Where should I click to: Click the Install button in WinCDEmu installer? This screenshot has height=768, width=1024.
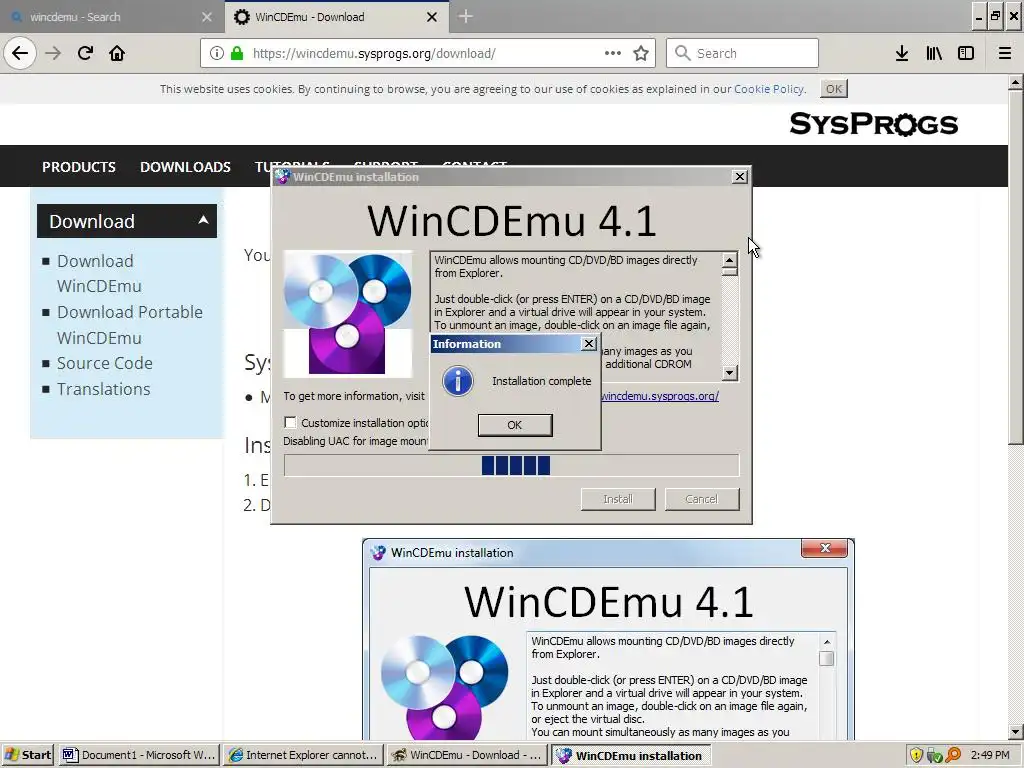(x=618, y=499)
